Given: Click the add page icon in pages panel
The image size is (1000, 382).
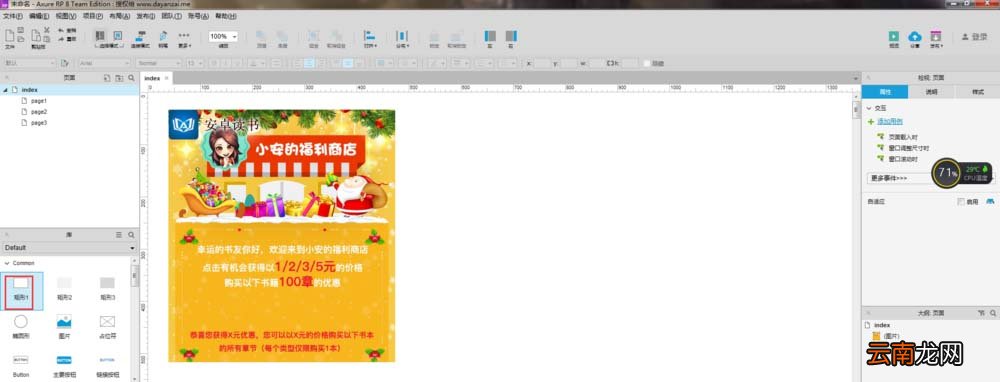Looking at the screenshot, I should click(x=107, y=78).
